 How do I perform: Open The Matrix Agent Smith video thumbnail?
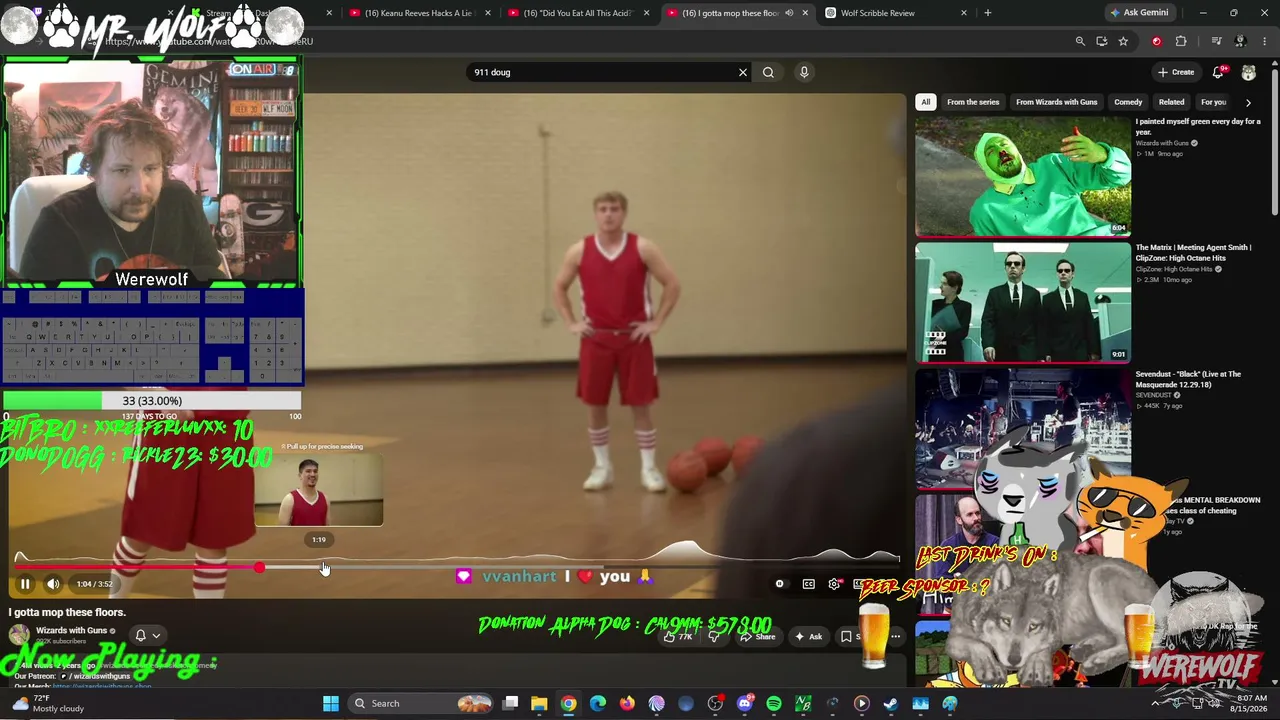(x=1023, y=302)
